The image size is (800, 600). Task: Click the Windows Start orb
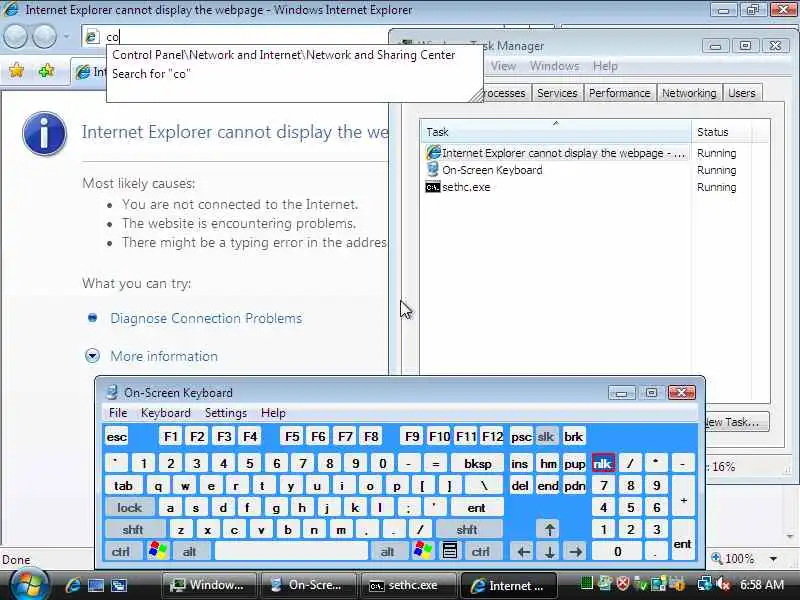29,585
